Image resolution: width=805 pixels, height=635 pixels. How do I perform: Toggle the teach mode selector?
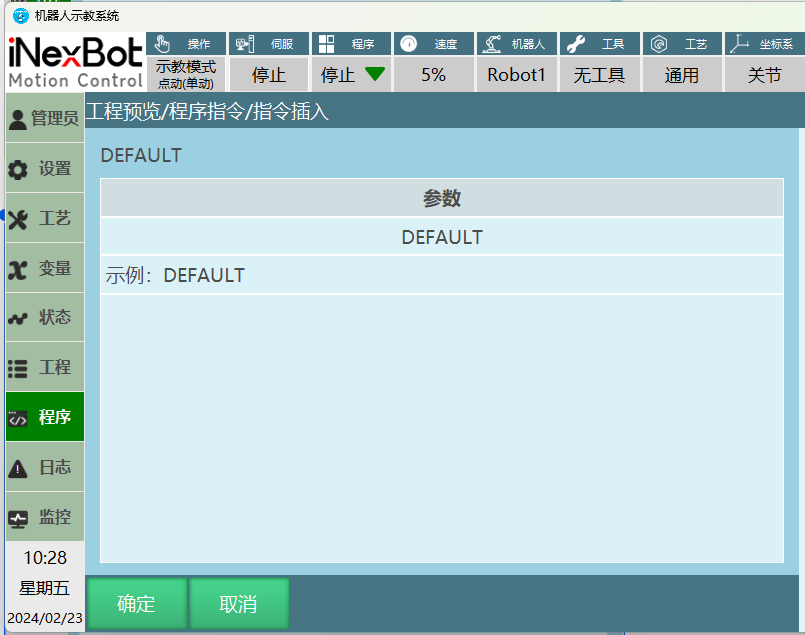pyautogui.click(x=186, y=74)
